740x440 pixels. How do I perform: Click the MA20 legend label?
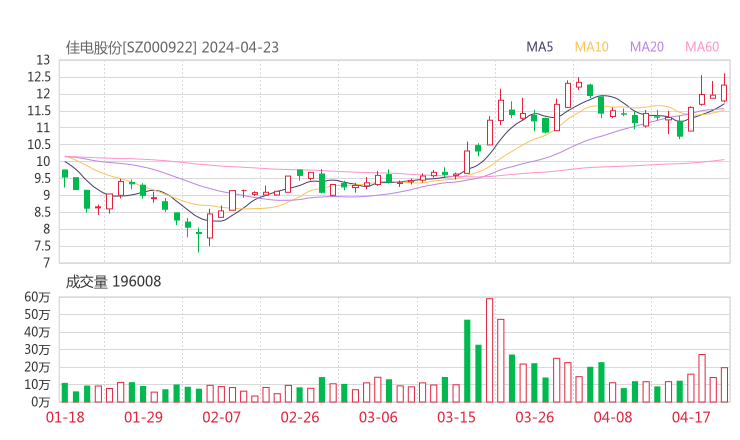[x=647, y=47]
